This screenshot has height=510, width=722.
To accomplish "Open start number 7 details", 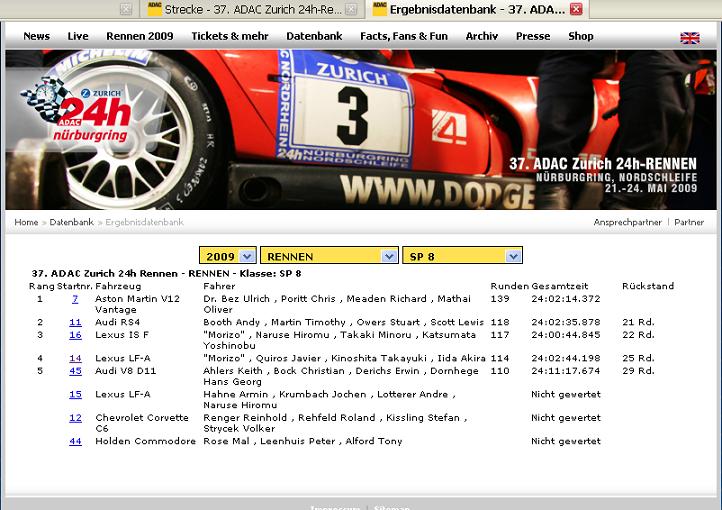I will pyautogui.click(x=75, y=299).
